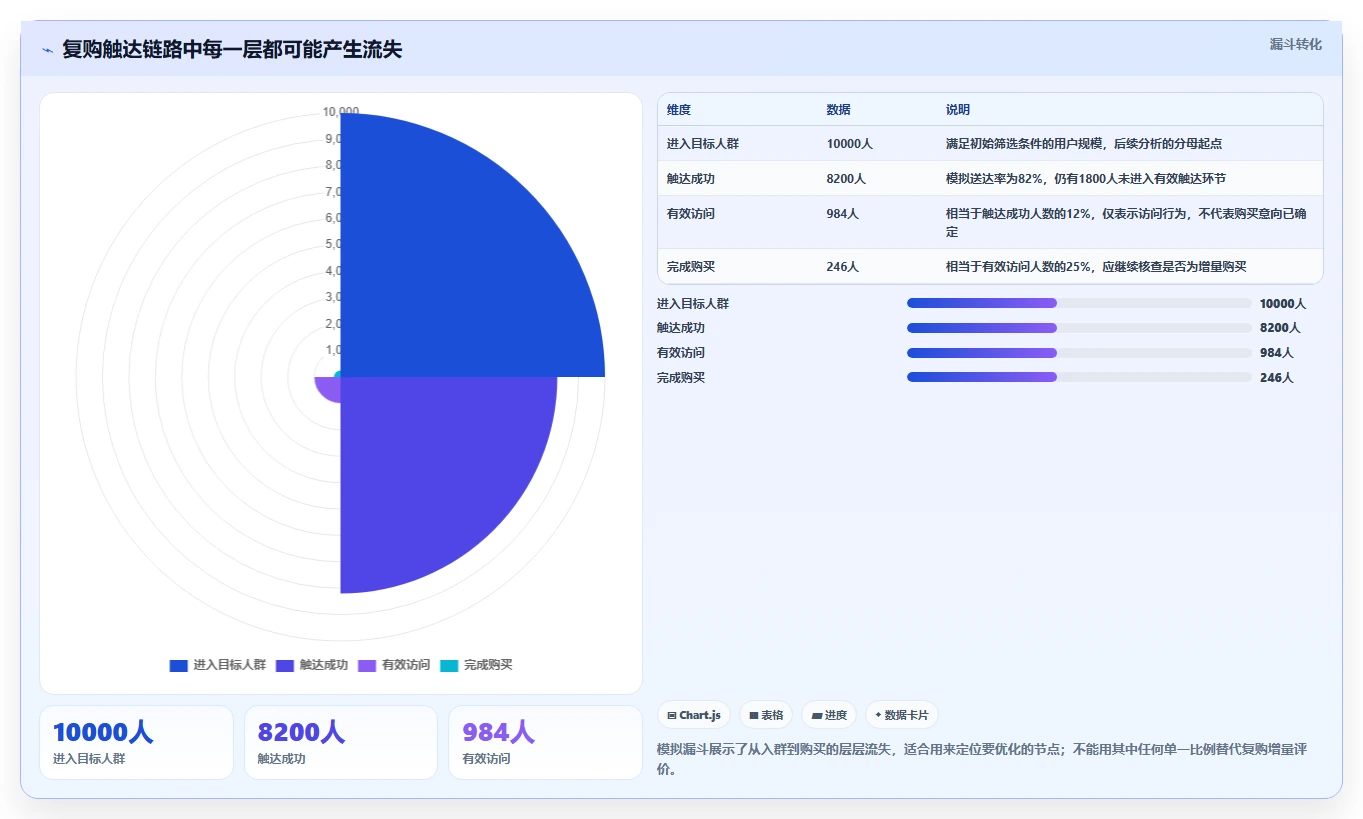Viewport: 1363px width, 819px height.
Task: Toggle the 进入目标人群 legend swatch
Action: click(178, 665)
